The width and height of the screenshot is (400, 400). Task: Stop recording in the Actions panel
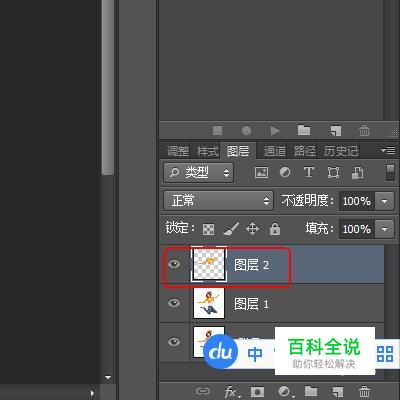click(218, 131)
